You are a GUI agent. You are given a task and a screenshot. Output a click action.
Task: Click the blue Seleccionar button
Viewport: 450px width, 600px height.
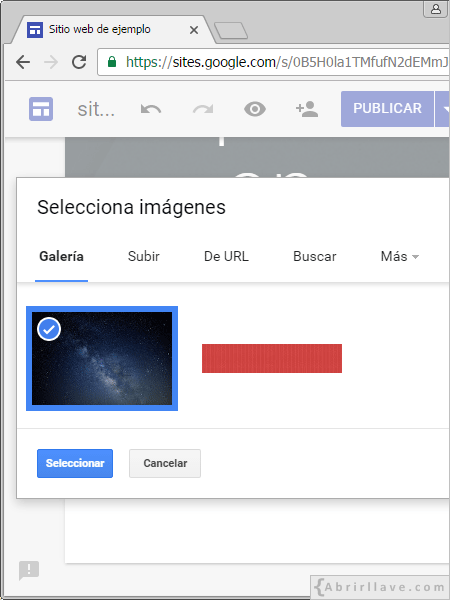click(75, 463)
